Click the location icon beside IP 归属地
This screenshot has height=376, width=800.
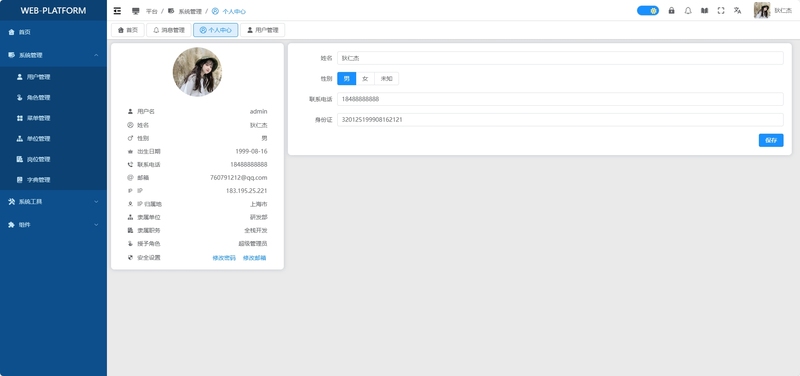click(x=130, y=204)
